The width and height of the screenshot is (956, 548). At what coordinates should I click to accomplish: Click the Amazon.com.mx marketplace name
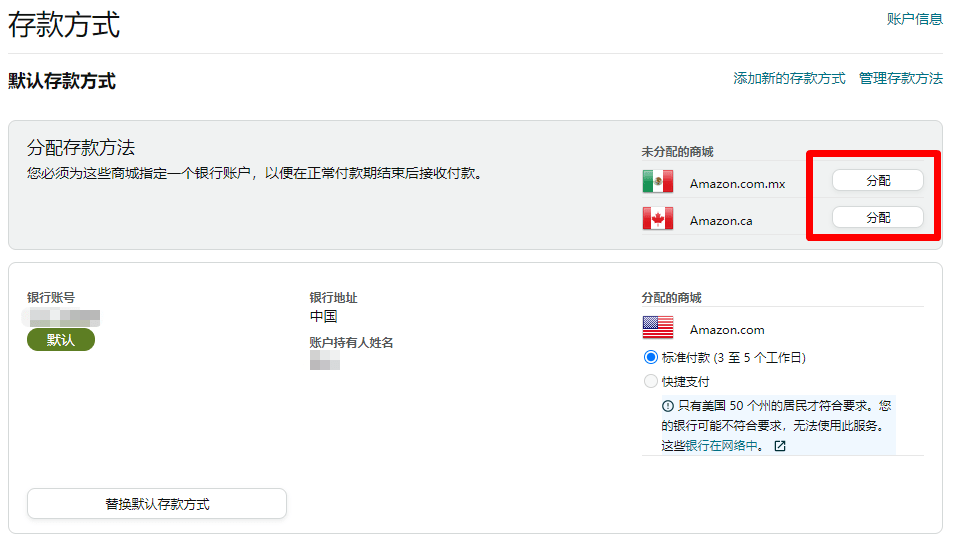pyautogui.click(x=737, y=184)
